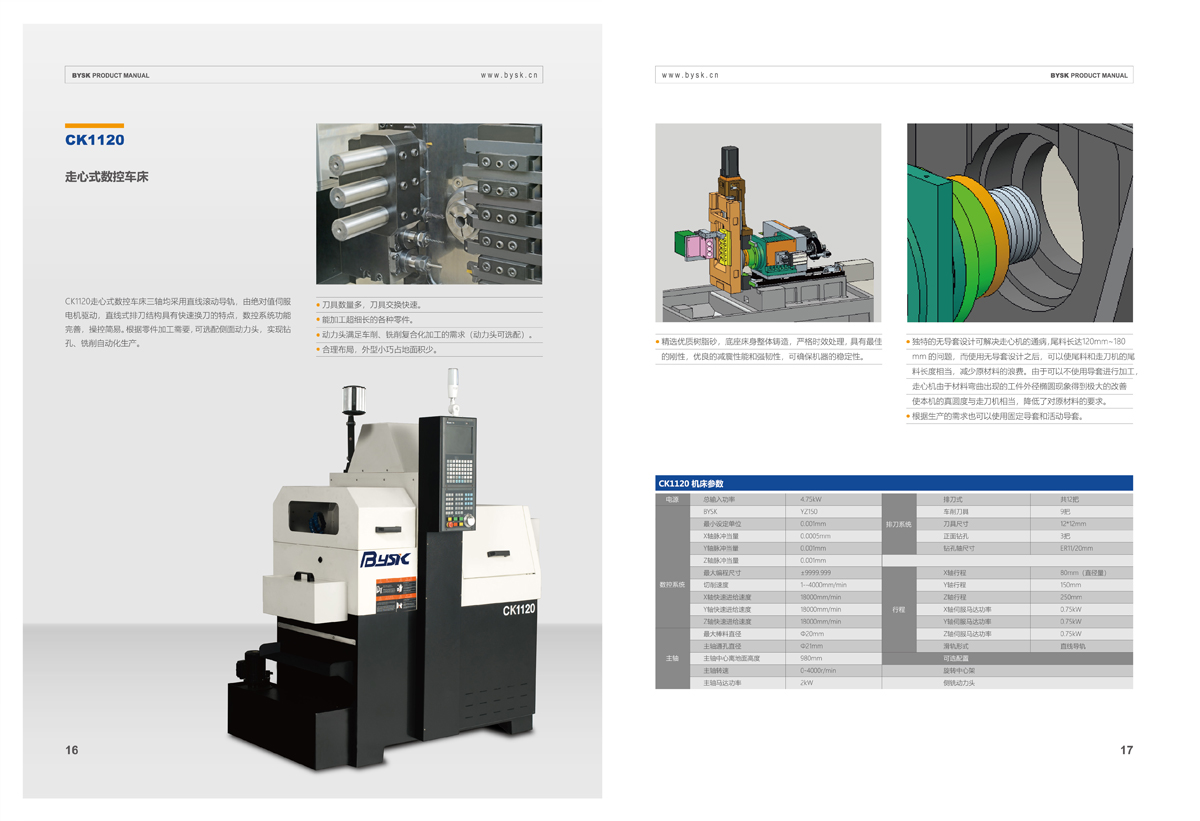
Task: Click the 总输入功率 row label
Action: tap(718, 499)
